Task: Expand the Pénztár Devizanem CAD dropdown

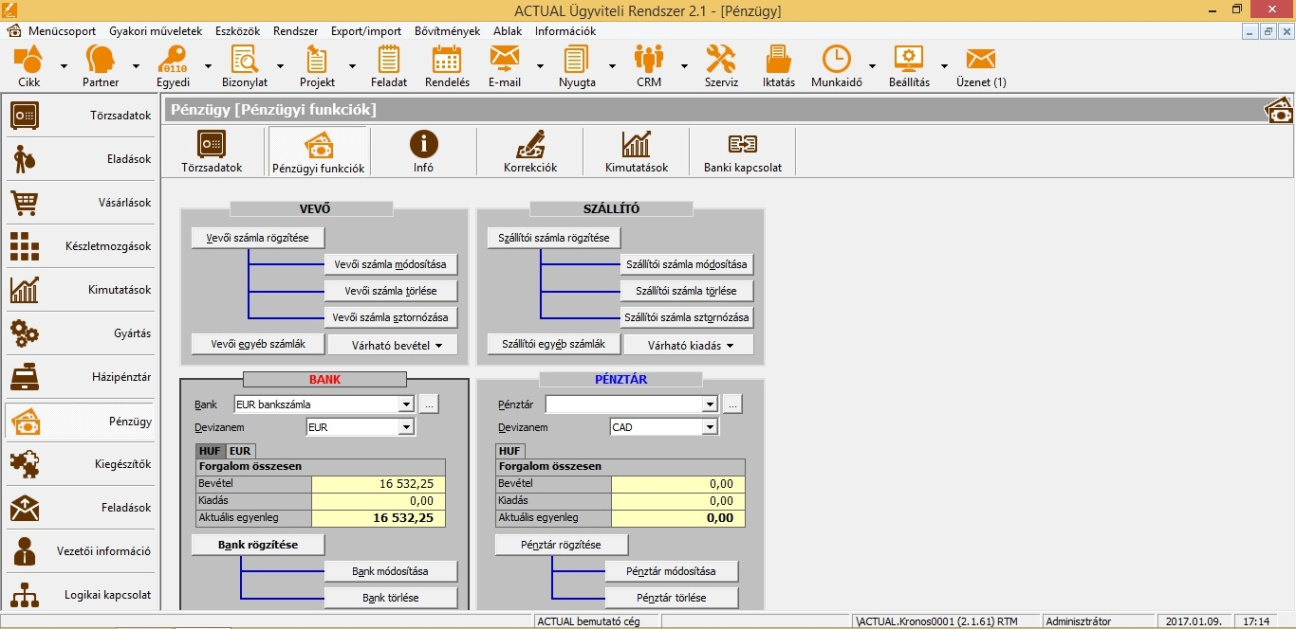Action: click(710, 428)
